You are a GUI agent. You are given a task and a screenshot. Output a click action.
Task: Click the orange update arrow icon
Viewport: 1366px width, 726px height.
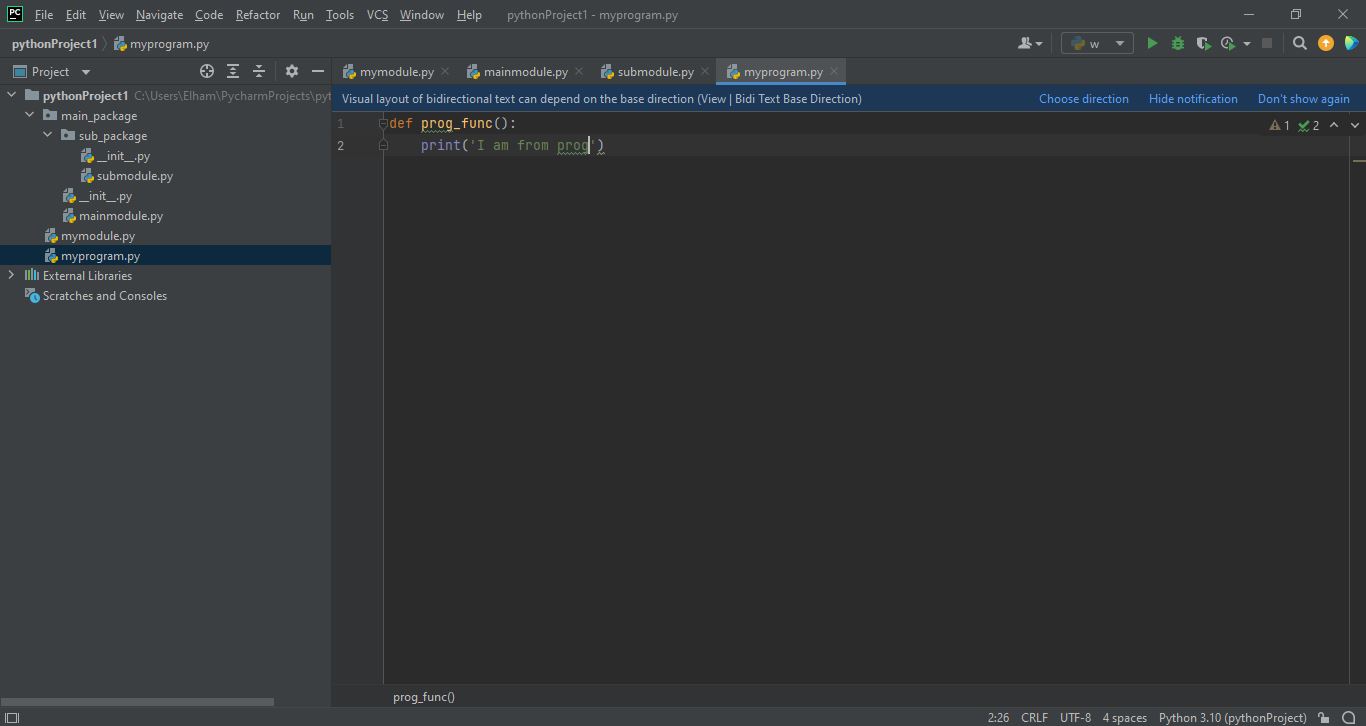pos(1326,43)
